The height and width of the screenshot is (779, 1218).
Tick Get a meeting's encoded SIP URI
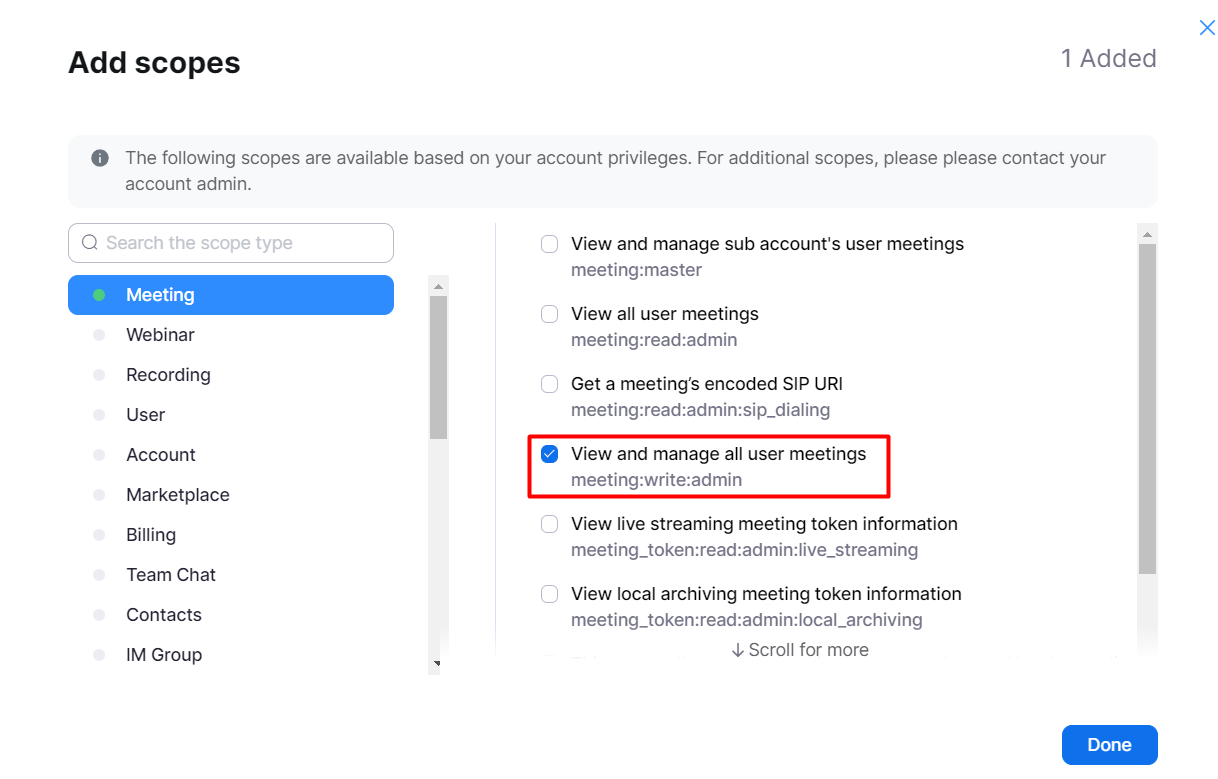pos(550,384)
